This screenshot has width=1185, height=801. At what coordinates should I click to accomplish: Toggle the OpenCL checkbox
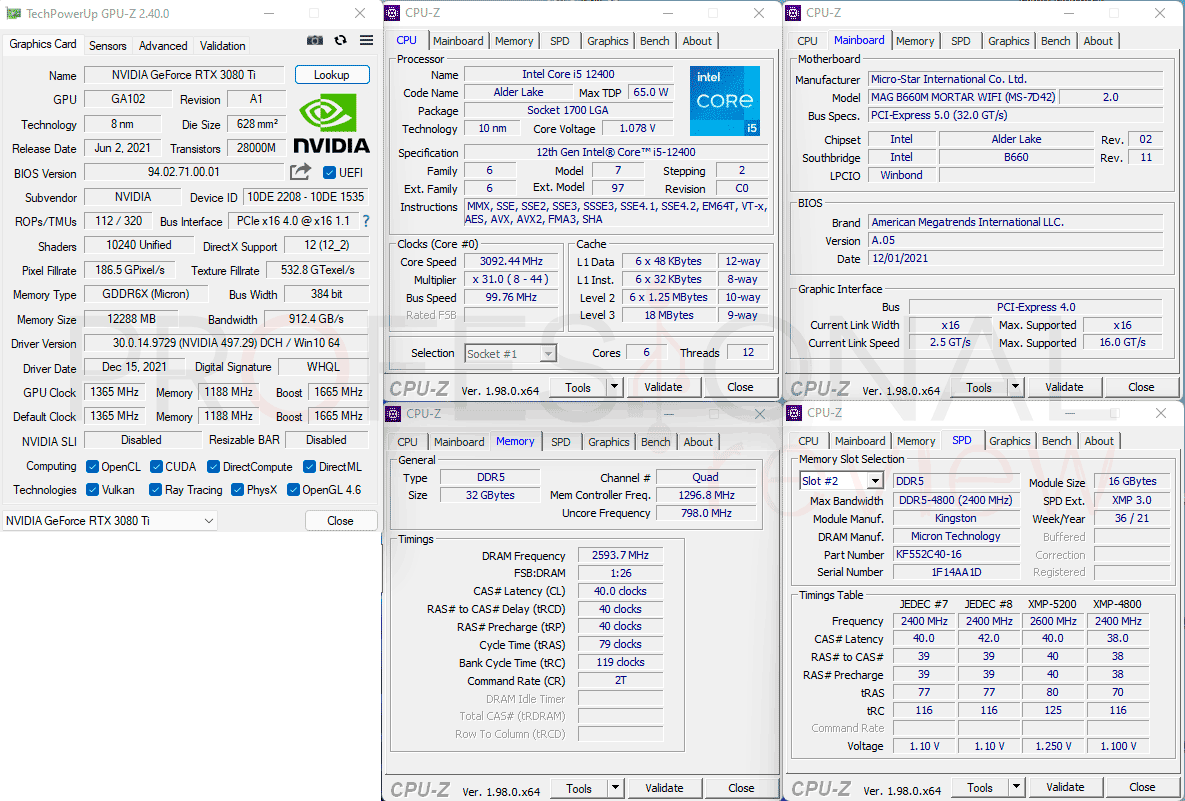(92, 466)
